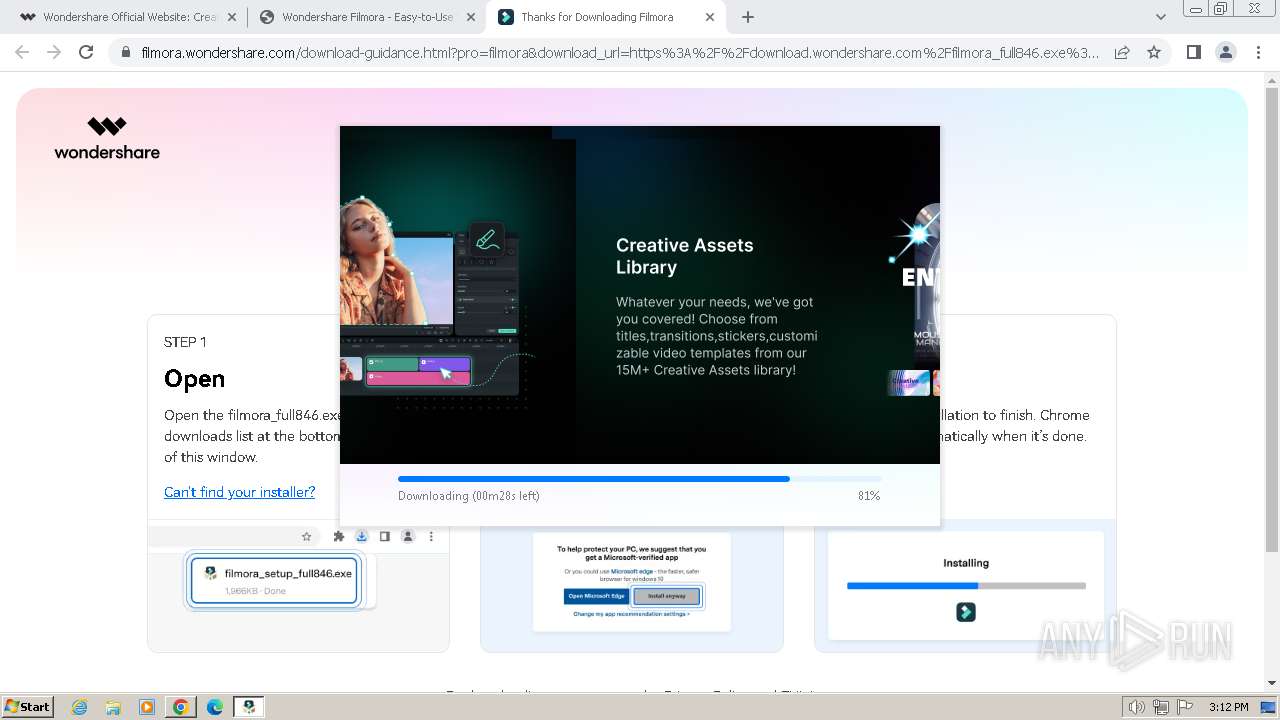
Task: Toggle the browser side panel
Action: (1193, 52)
